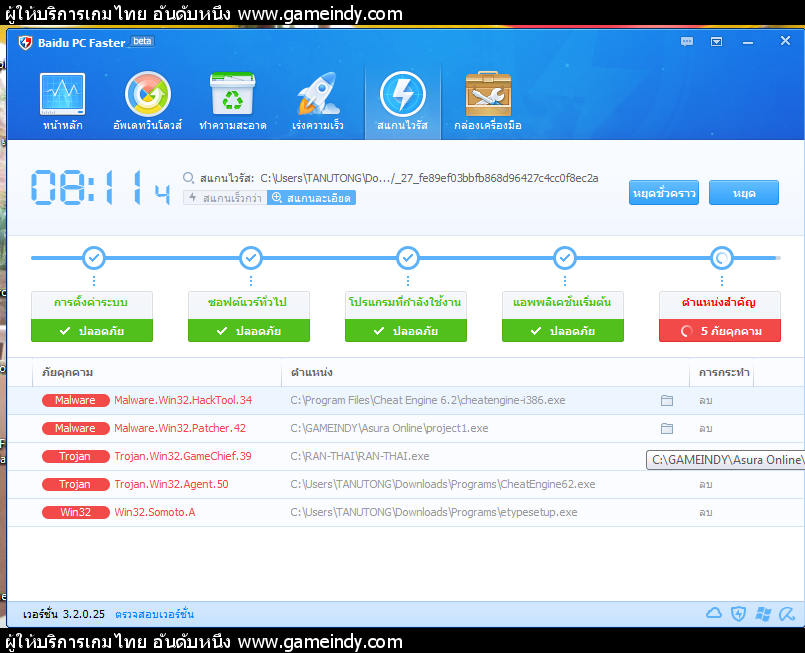Select the Malware.Win32.Patcher.42 threat name
The image size is (805, 653).
point(180,428)
